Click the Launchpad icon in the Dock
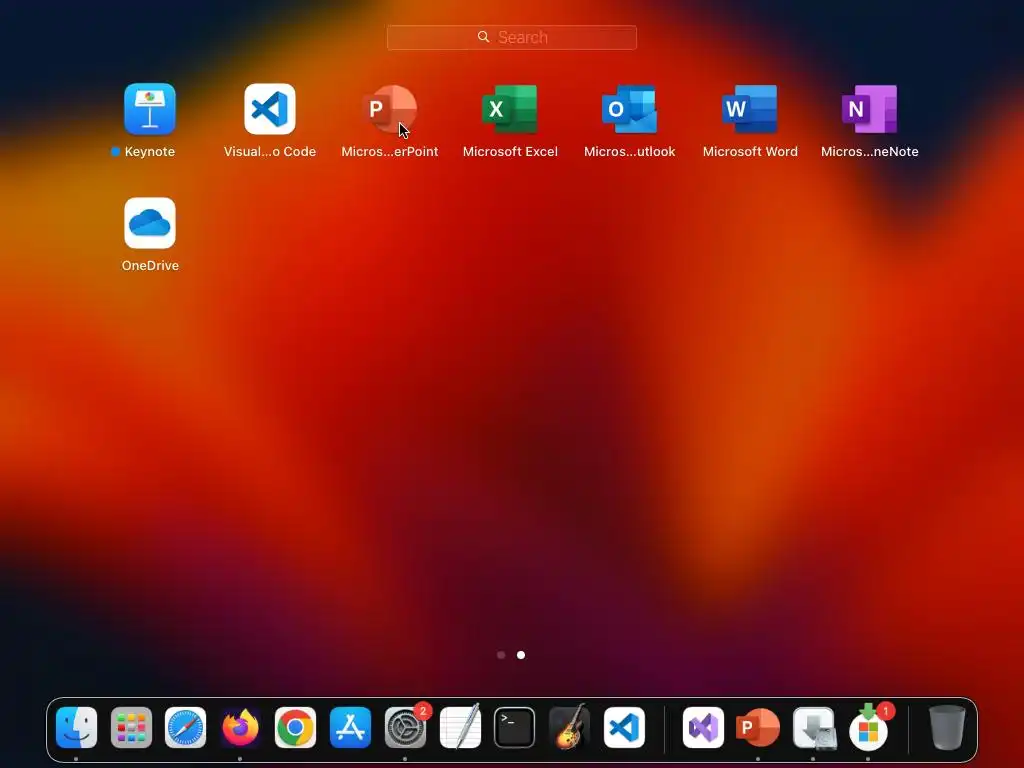The image size is (1024, 768). click(x=131, y=728)
